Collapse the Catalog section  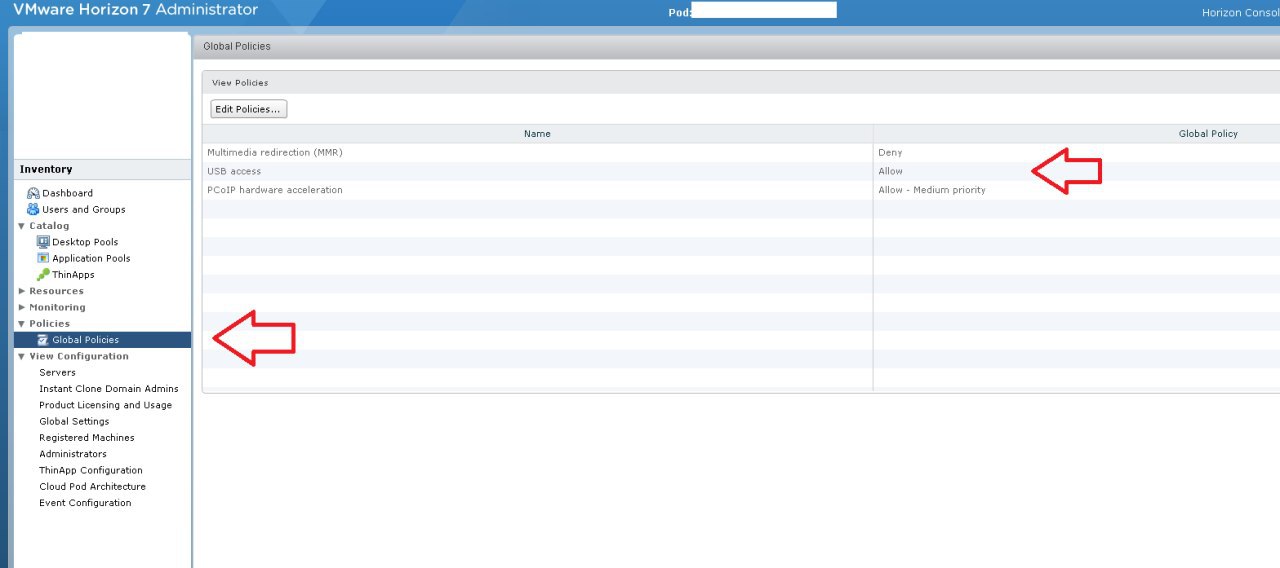(21, 226)
